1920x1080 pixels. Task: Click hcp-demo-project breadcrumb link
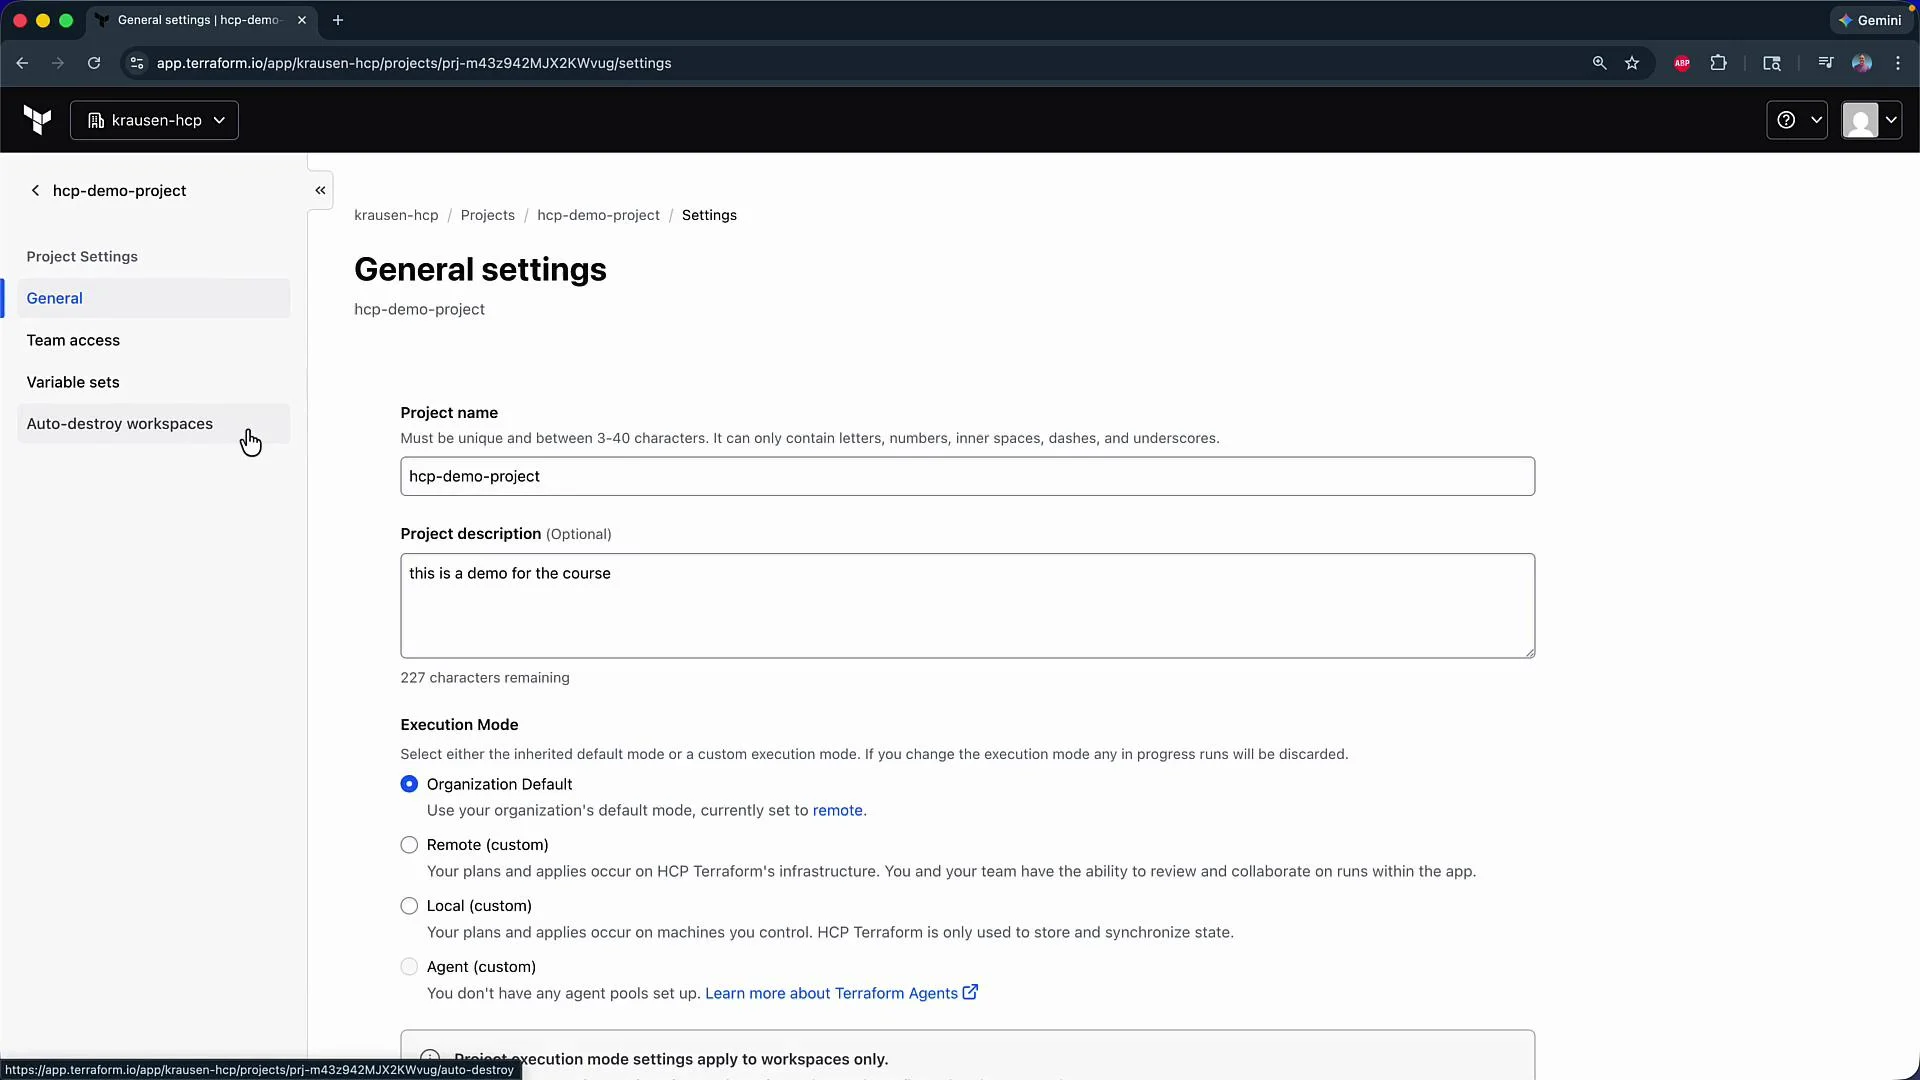tap(598, 215)
